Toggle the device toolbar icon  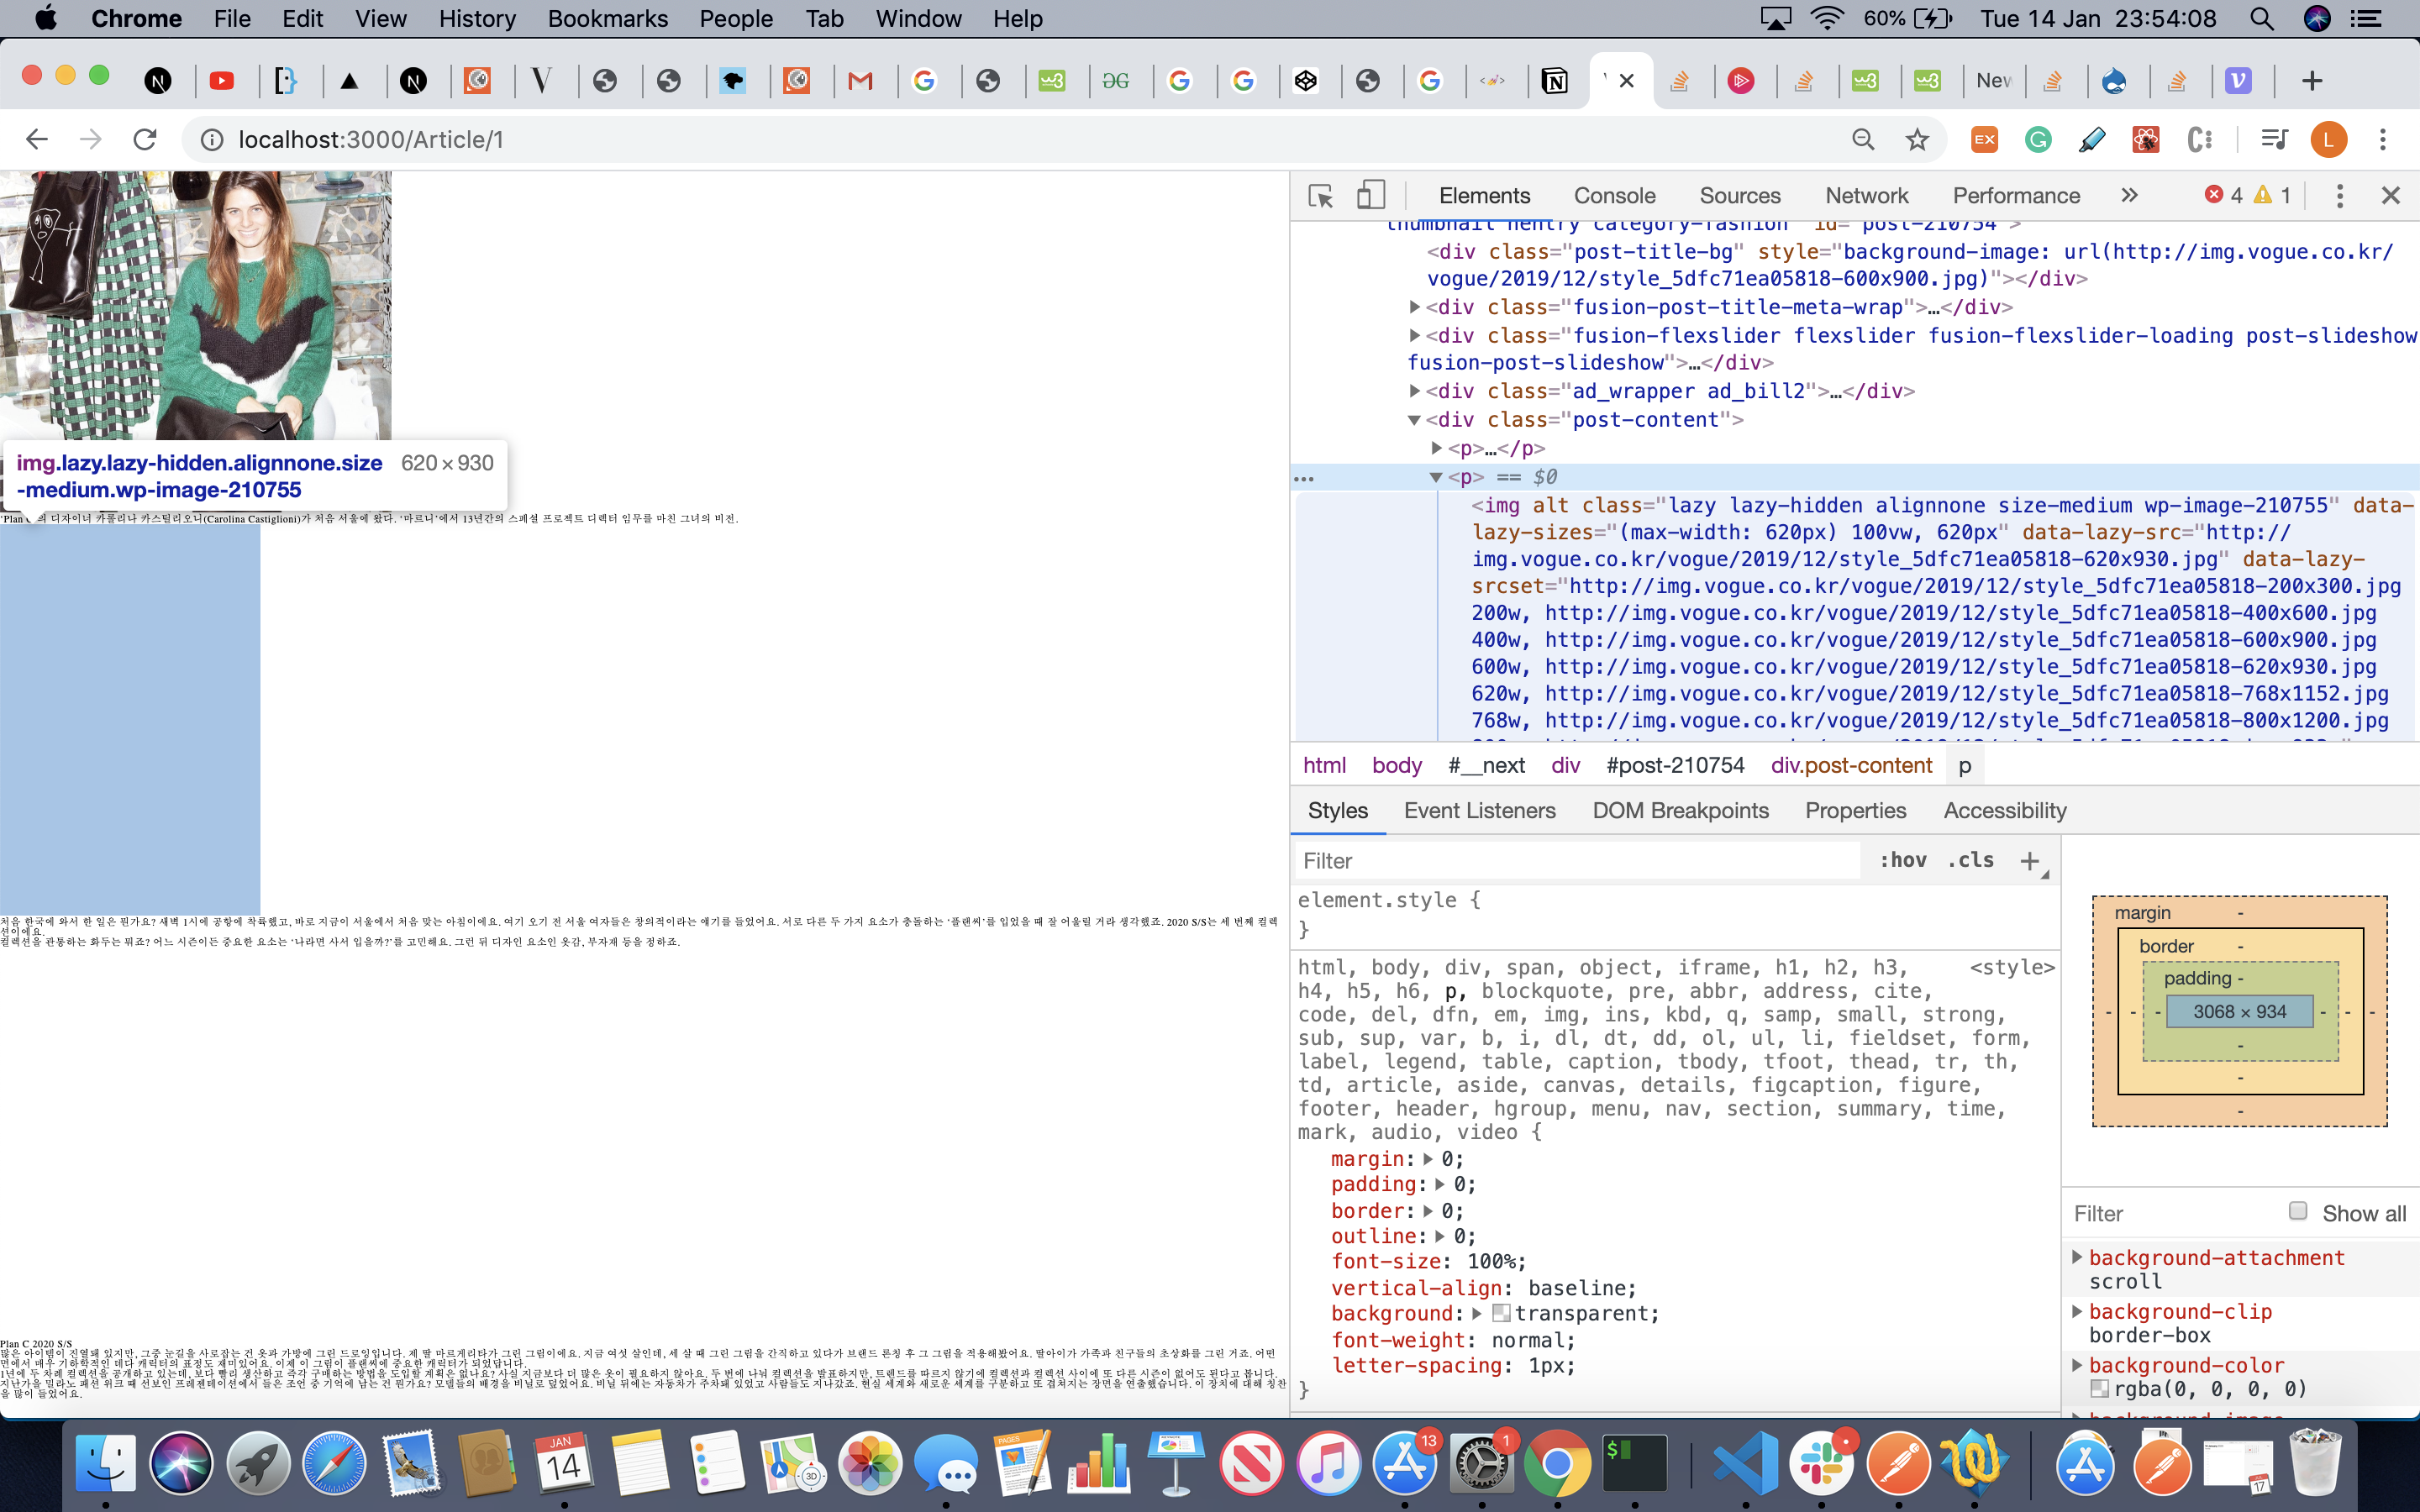1370,196
